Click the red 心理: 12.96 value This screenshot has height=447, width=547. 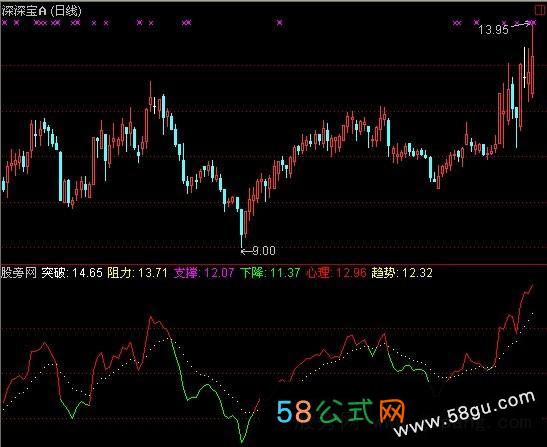click(336, 273)
